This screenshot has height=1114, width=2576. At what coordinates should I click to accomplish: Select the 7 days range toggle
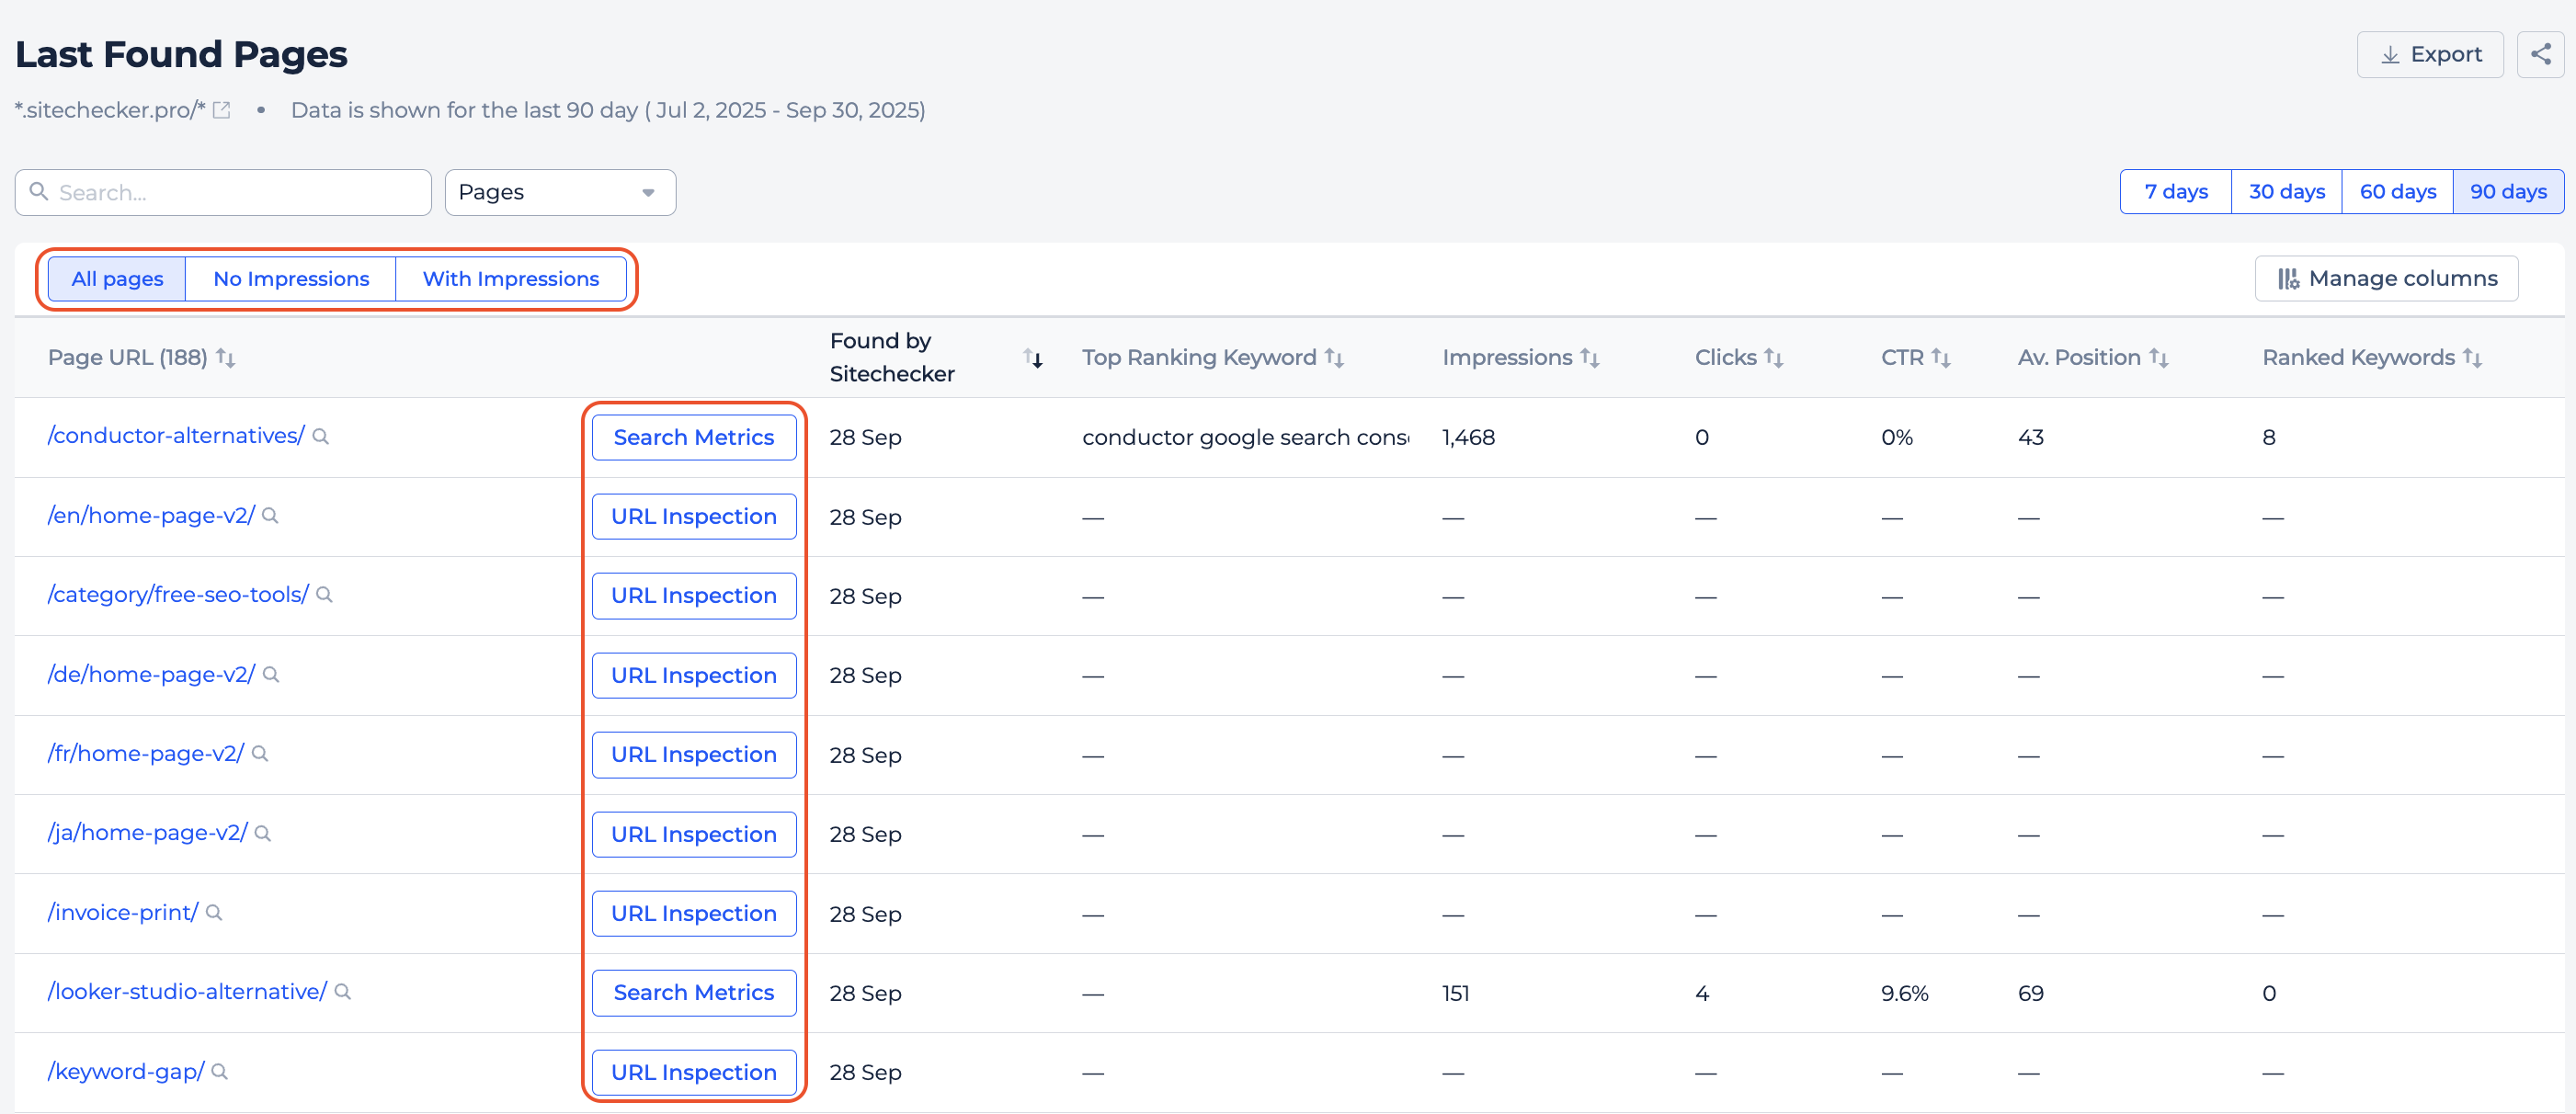(x=2176, y=192)
